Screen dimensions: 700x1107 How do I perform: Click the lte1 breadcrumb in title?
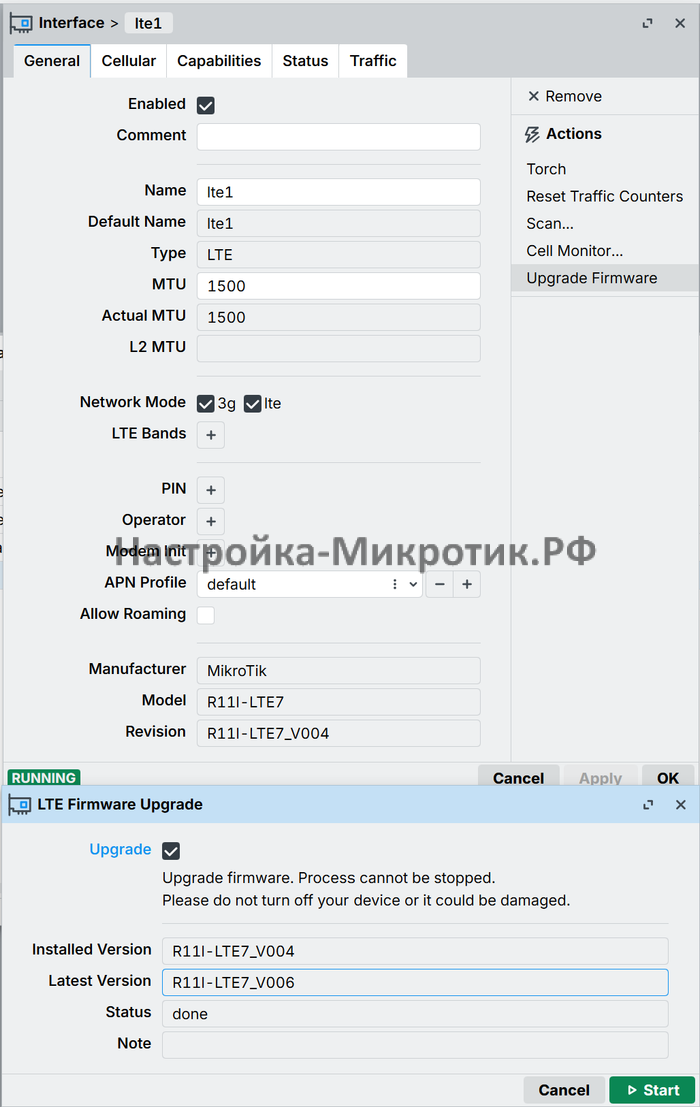click(148, 23)
